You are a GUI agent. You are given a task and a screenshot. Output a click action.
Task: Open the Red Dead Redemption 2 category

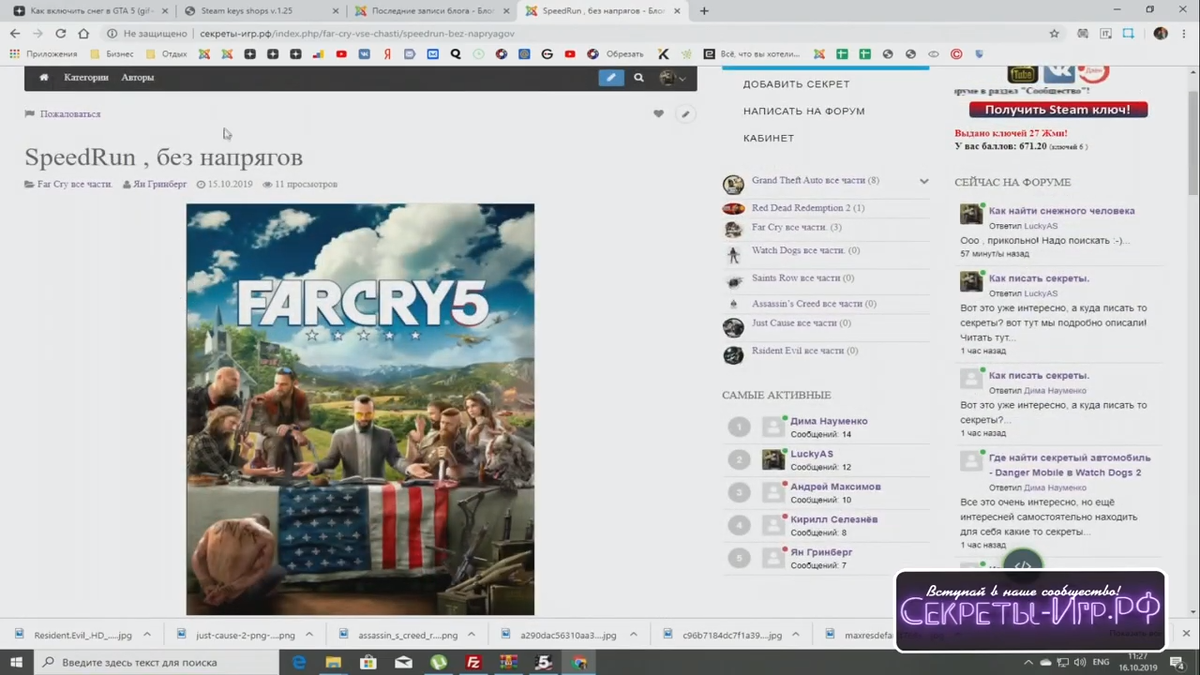pos(808,208)
